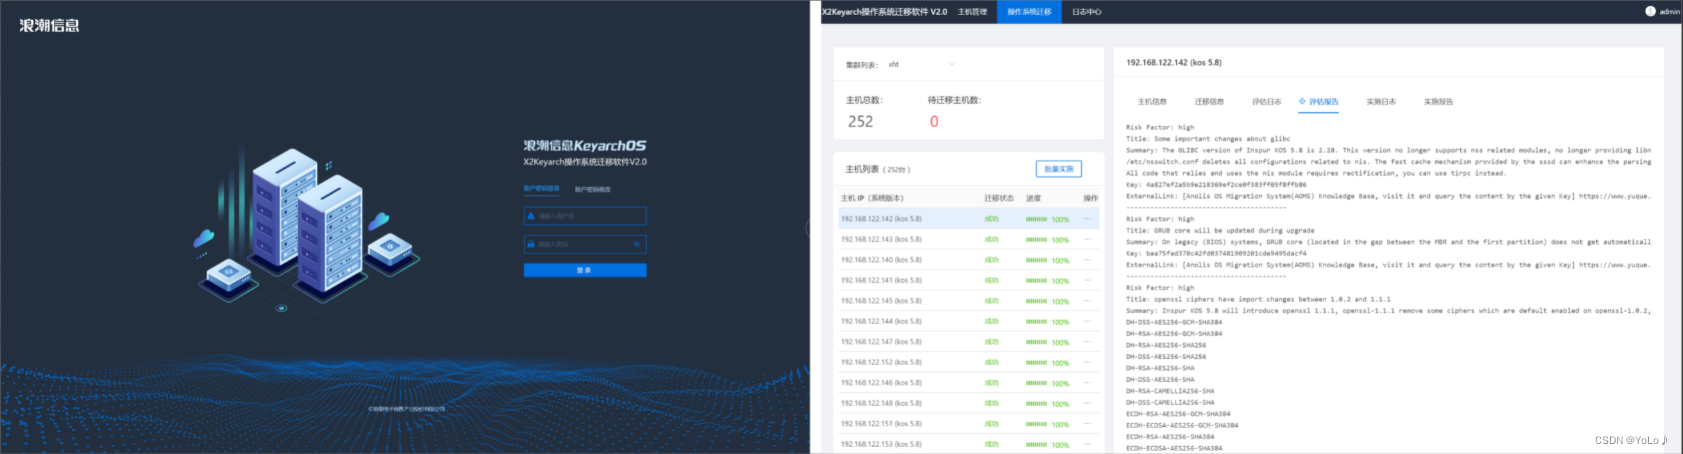
Task: Switch to the 评估日志 tab
Action: [x=1266, y=102]
